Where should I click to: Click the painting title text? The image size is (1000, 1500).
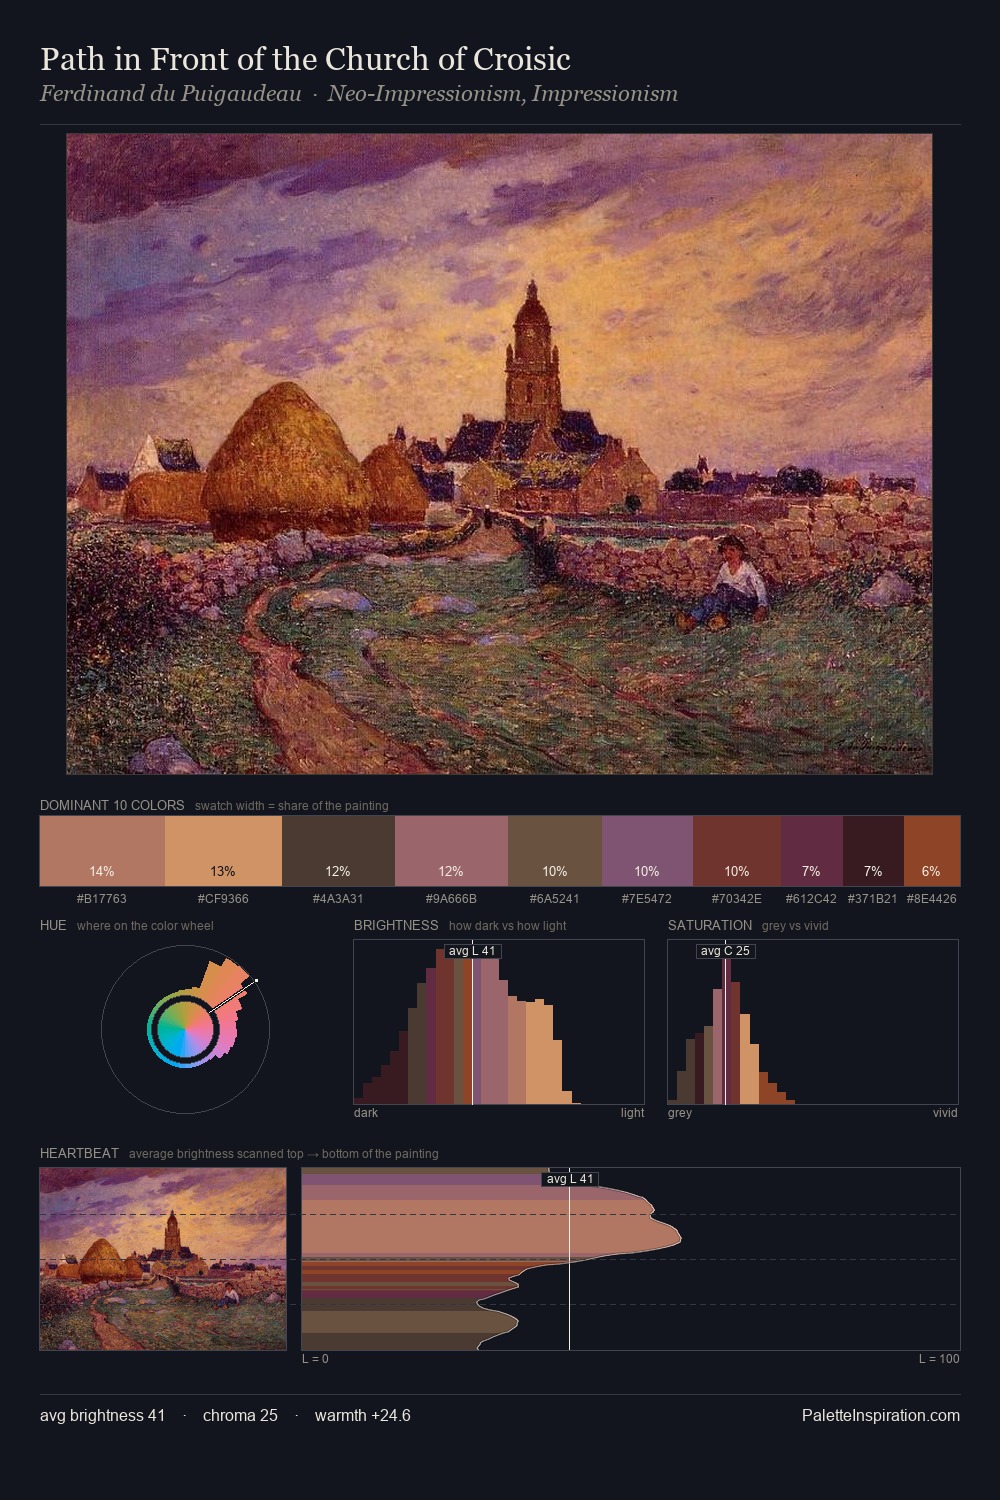pos(305,59)
